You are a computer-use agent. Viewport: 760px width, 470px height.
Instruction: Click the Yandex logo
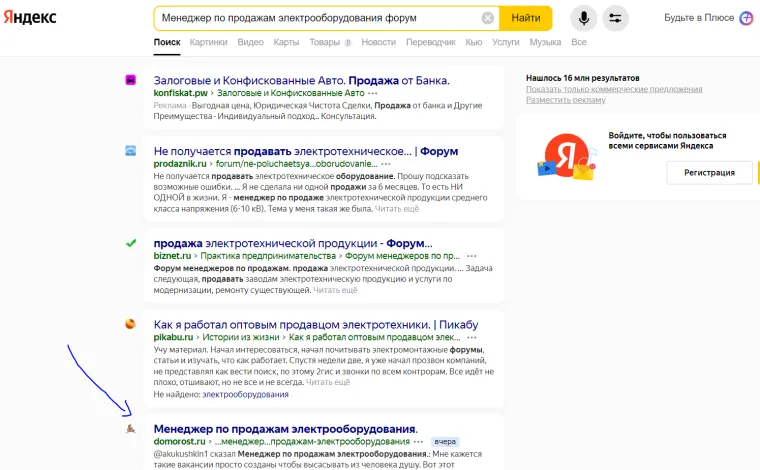pos(28,18)
